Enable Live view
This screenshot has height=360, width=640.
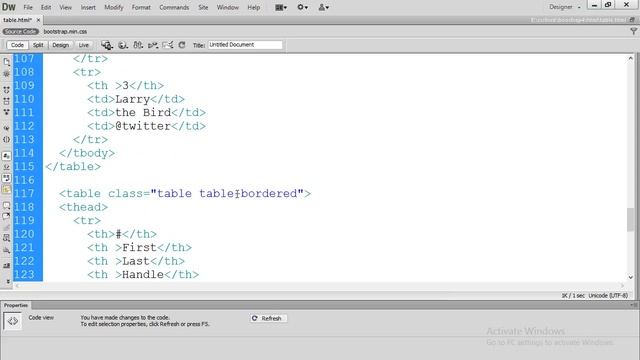pyautogui.click(x=84, y=45)
